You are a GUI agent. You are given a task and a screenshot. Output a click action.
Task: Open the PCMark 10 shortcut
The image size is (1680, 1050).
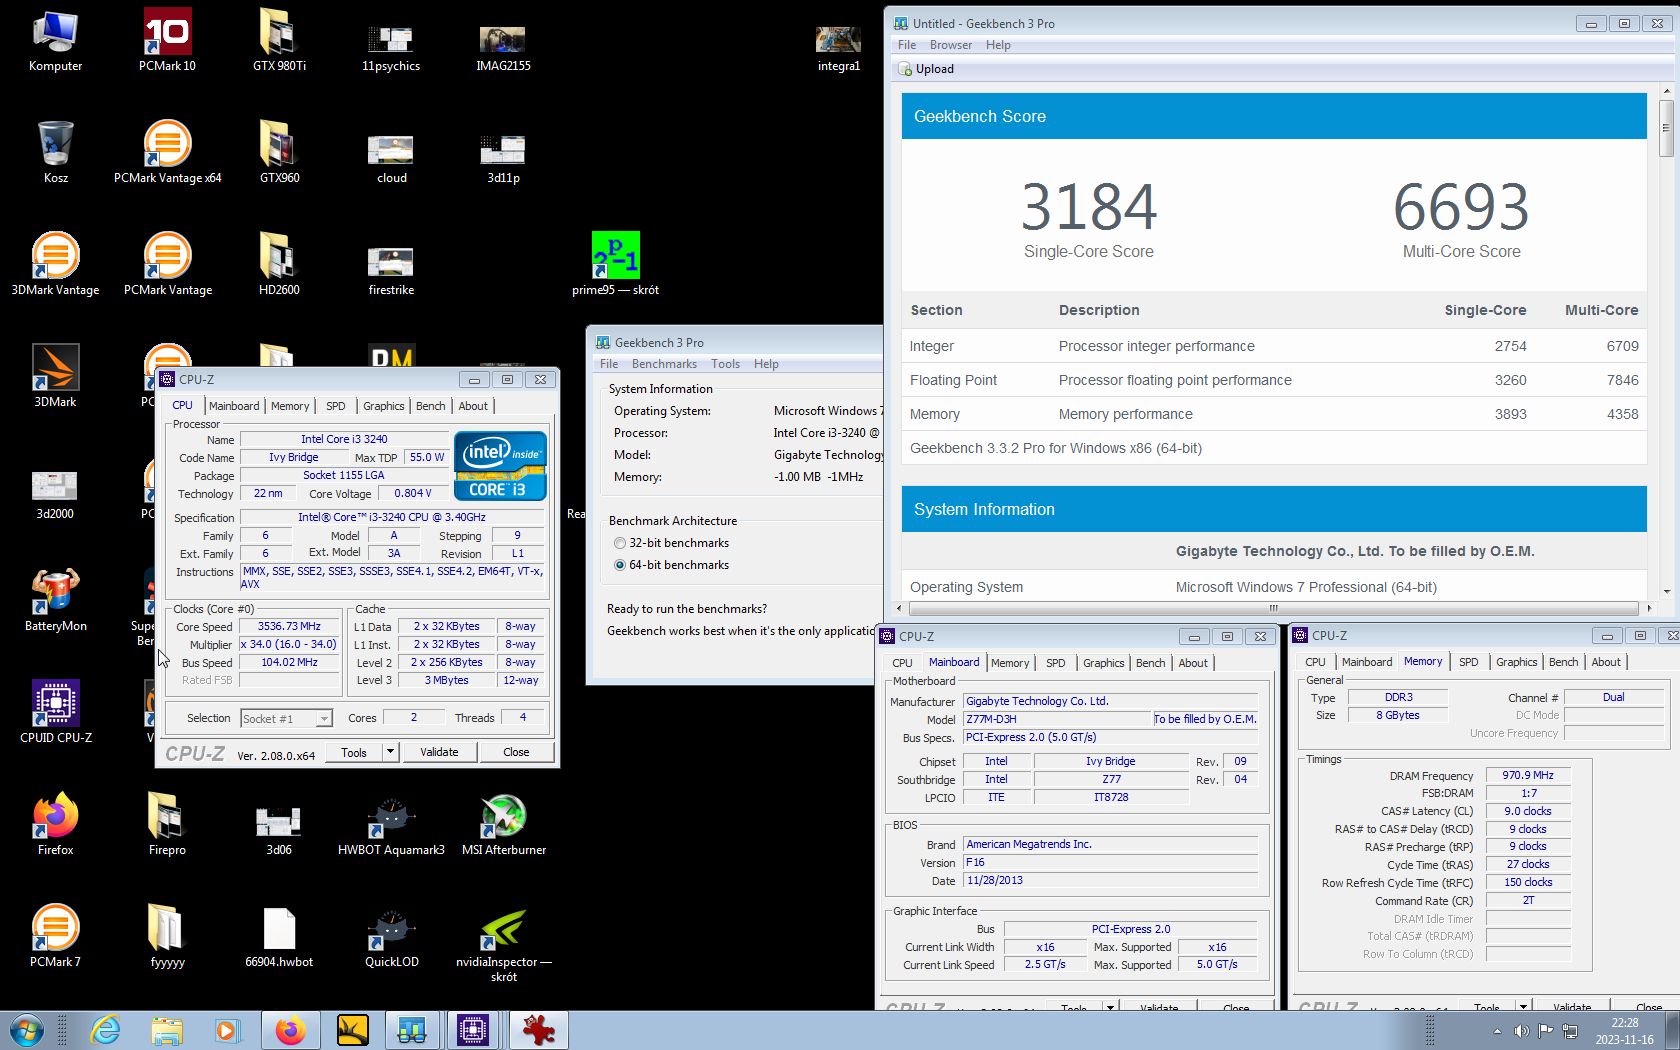[x=167, y=40]
